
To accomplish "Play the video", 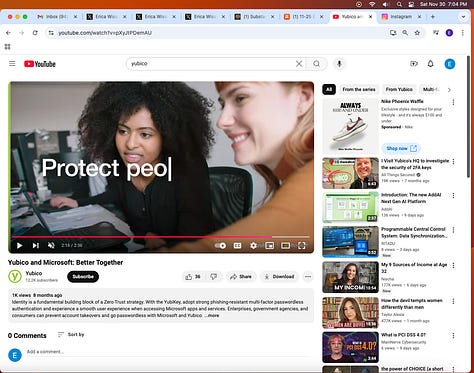I will tap(20, 246).
